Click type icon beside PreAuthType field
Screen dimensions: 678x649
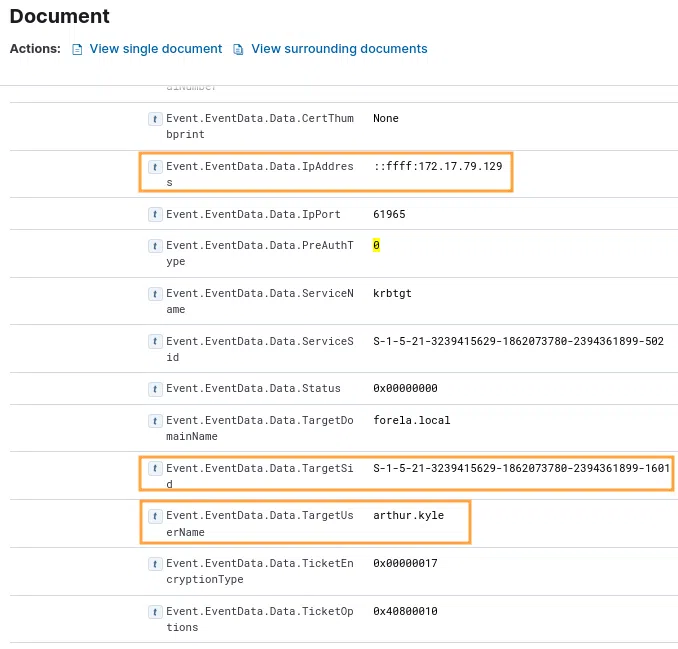(x=155, y=245)
